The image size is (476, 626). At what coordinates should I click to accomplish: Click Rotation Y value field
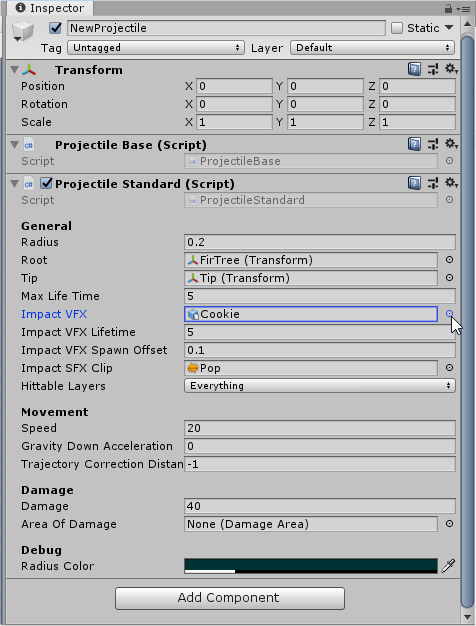pos(325,104)
